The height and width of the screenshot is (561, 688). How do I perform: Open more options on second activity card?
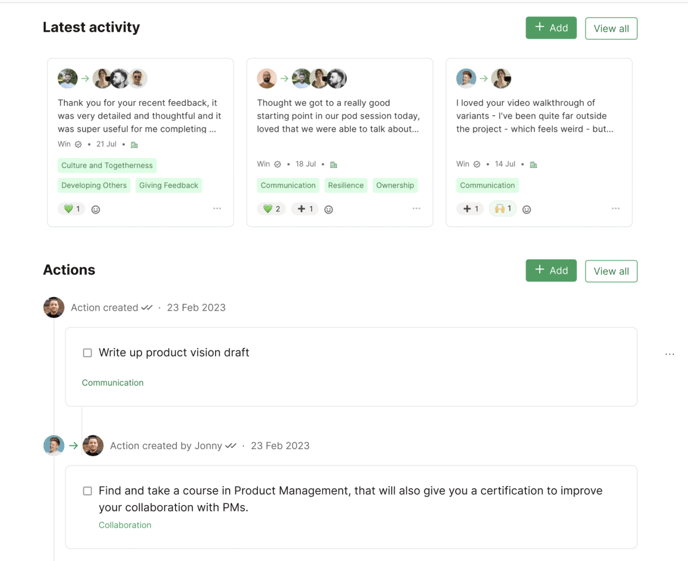(x=416, y=209)
